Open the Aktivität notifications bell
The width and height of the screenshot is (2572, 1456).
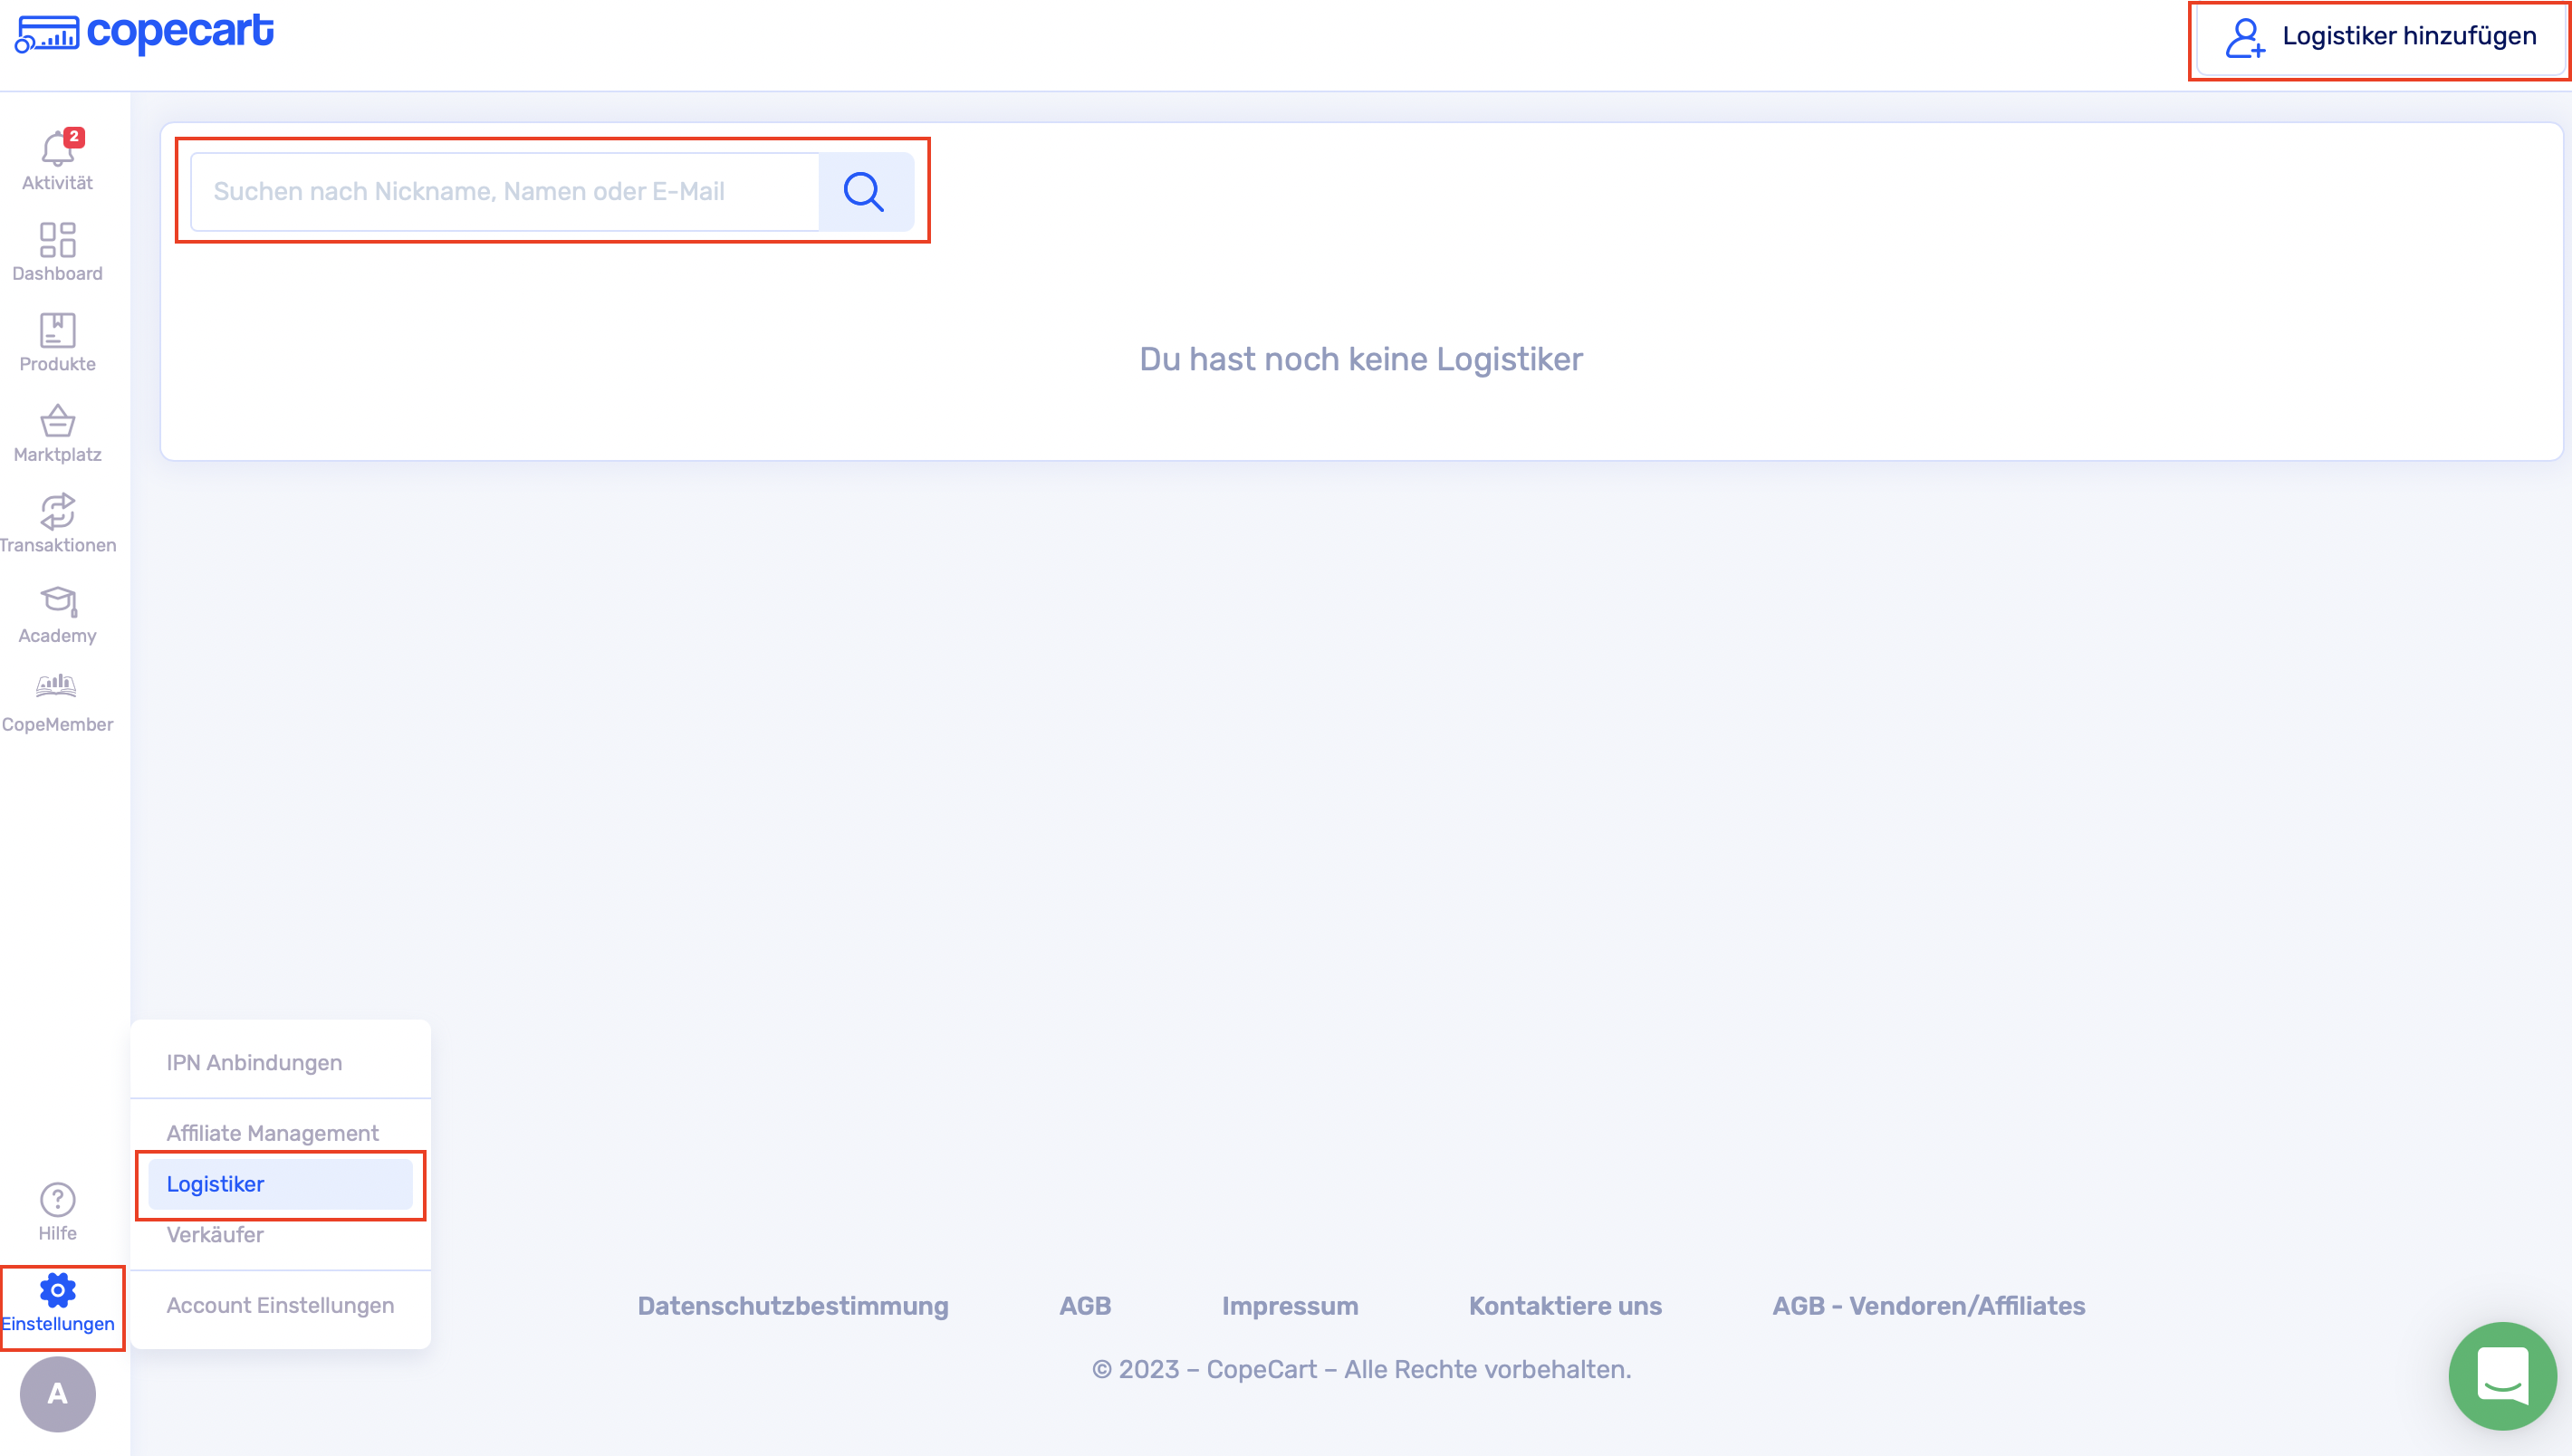coord(57,151)
